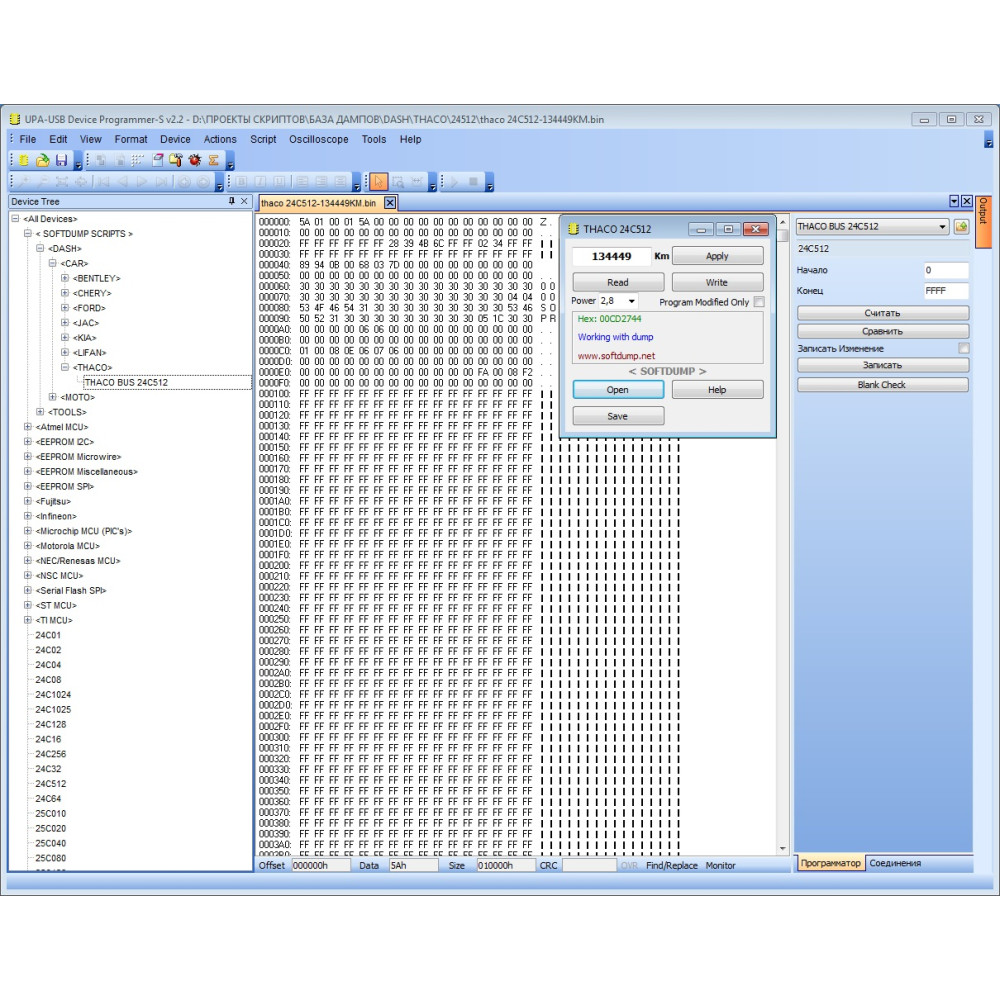Click the script Stop square icon
This screenshot has width=1000, height=1000.
pyautogui.click(x=473, y=182)
